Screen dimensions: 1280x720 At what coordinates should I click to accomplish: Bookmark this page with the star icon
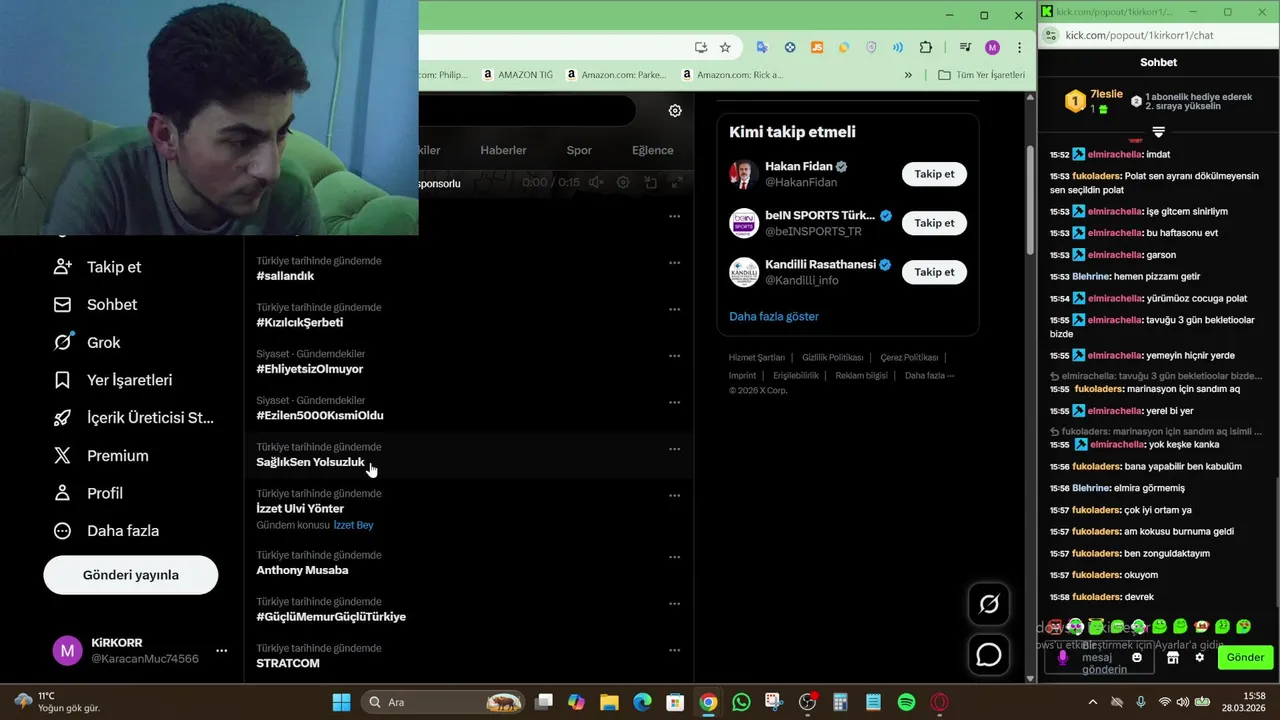tap(725, 47)
